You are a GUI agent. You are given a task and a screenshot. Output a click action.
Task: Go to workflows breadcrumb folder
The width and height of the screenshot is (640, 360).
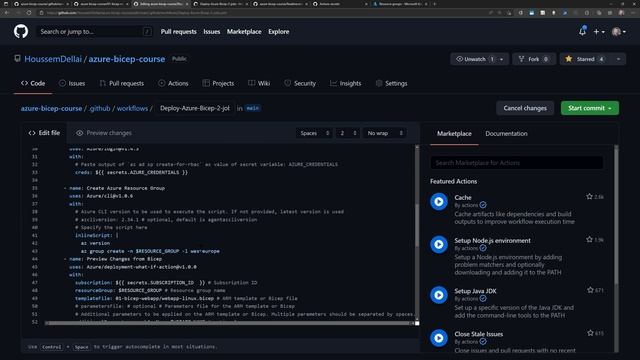coord(132,108)
